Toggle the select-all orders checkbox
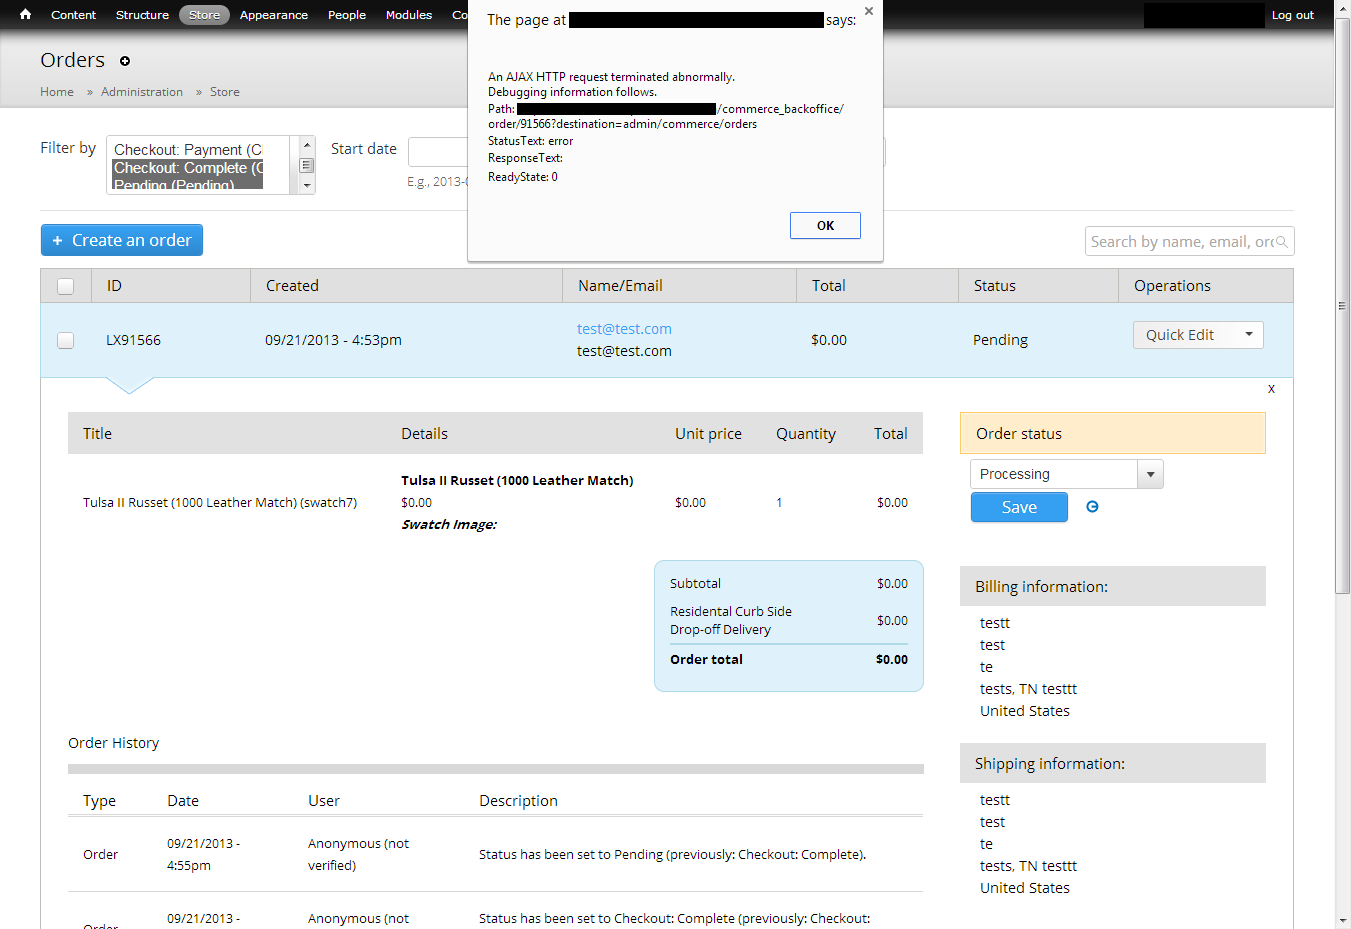The width and height of the screenshot is (1351, 929). pyautogui.click(x=66, y=286)
